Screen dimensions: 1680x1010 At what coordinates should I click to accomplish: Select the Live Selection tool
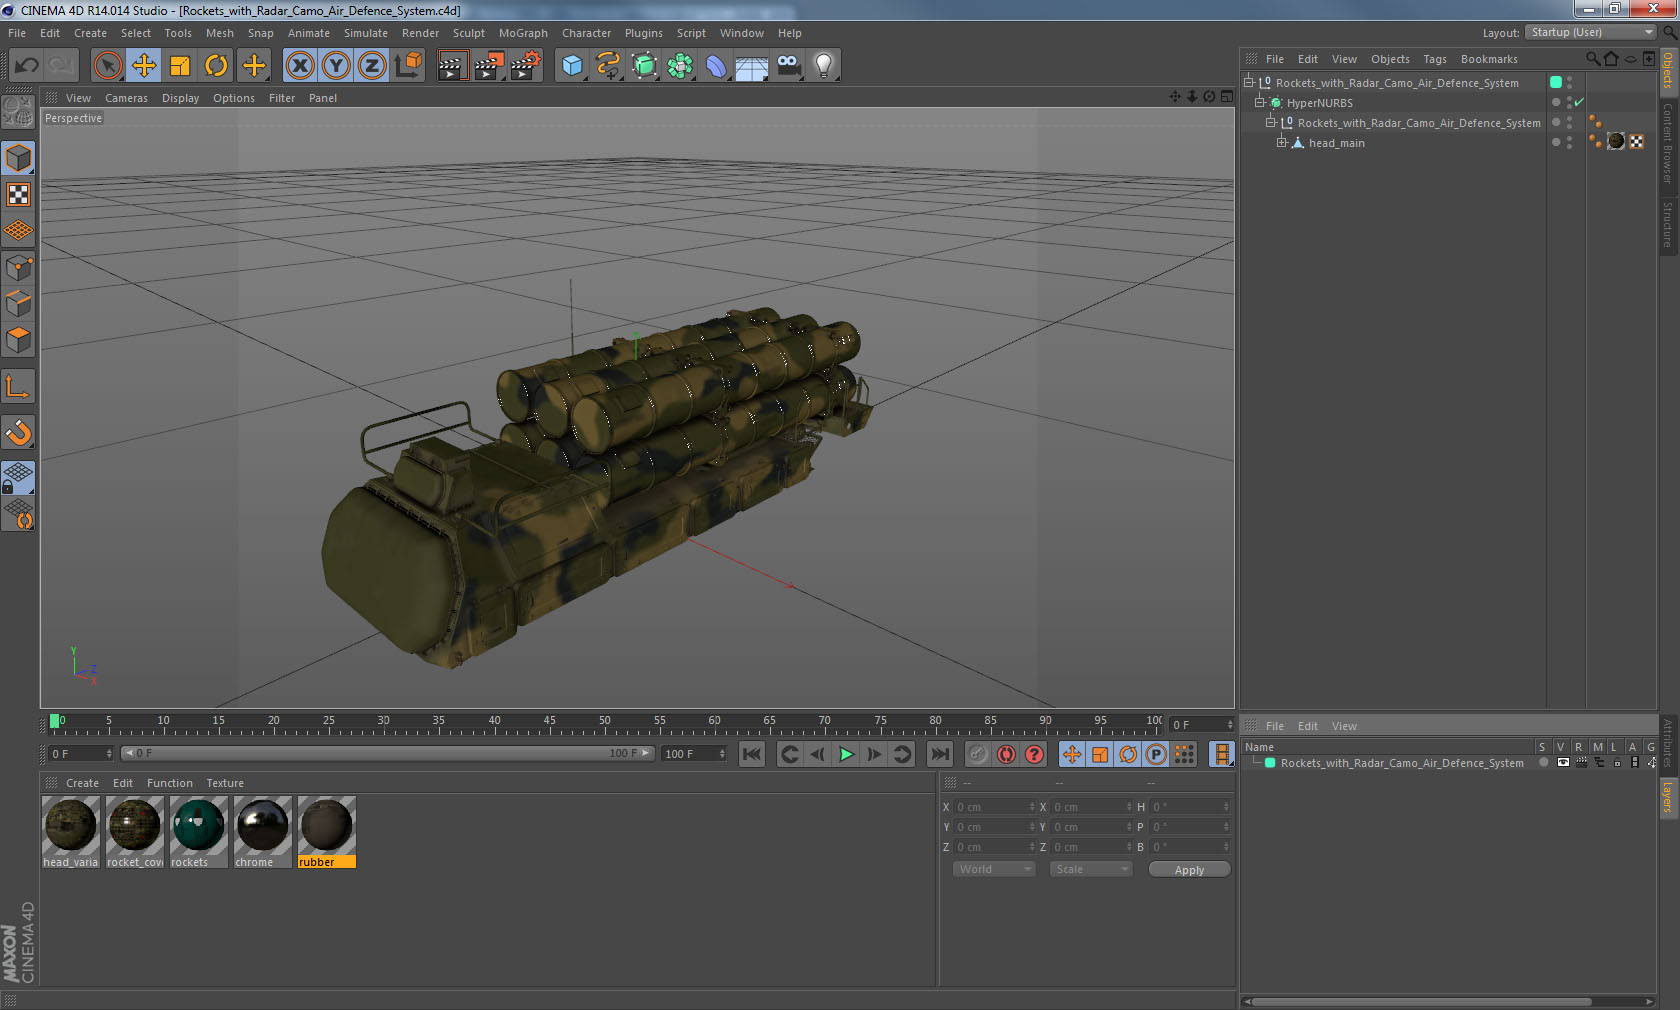(107, 66)
